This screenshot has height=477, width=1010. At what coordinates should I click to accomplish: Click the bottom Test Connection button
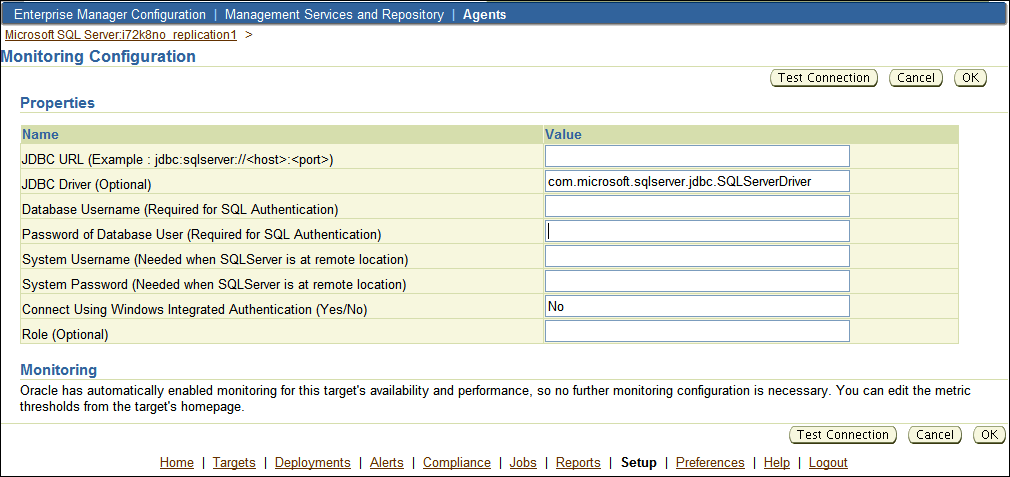pos(843,435)
